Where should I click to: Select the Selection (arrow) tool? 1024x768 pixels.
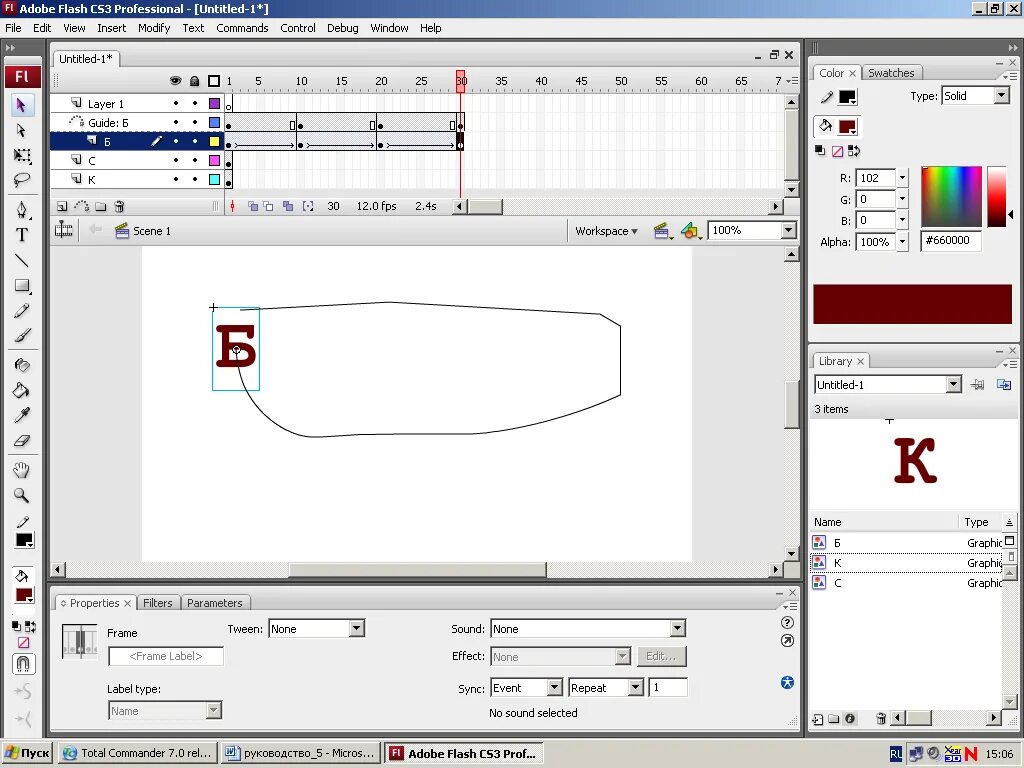pyautogui.click(x=22, y=105)
